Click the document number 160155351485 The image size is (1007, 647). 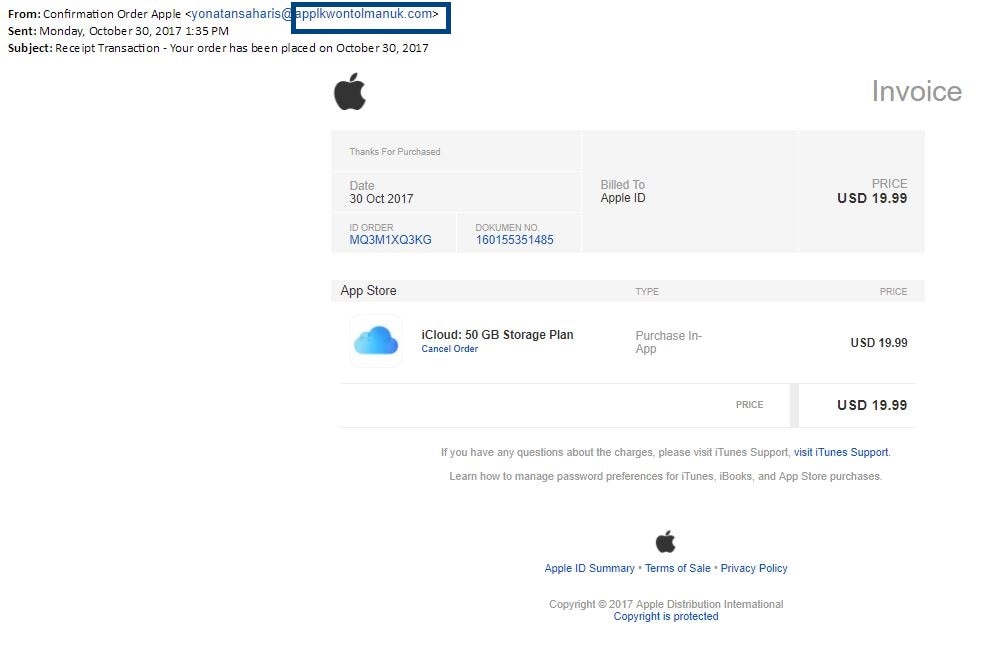point(514,240)
